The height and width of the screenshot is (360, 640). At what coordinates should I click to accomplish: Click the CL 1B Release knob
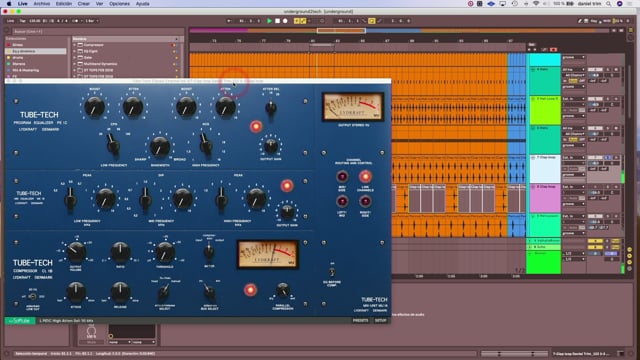120,291
